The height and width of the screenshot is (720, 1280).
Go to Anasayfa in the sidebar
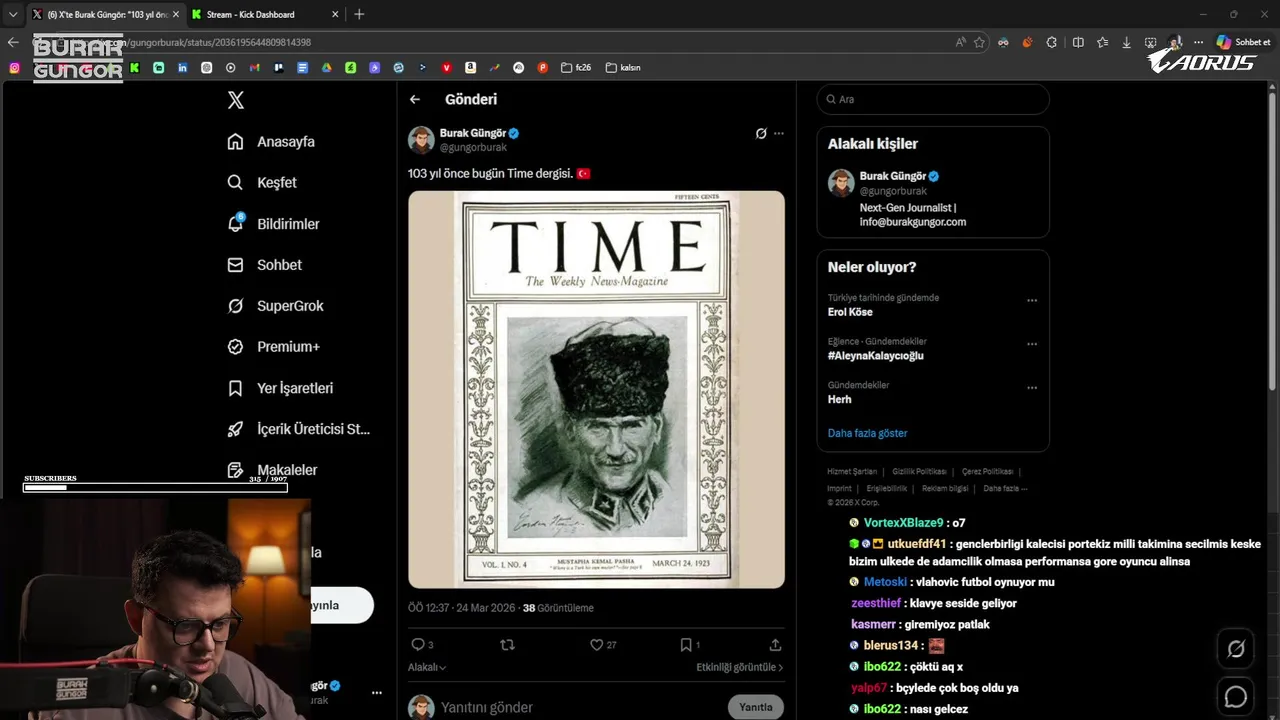click(x=271, y=142)
